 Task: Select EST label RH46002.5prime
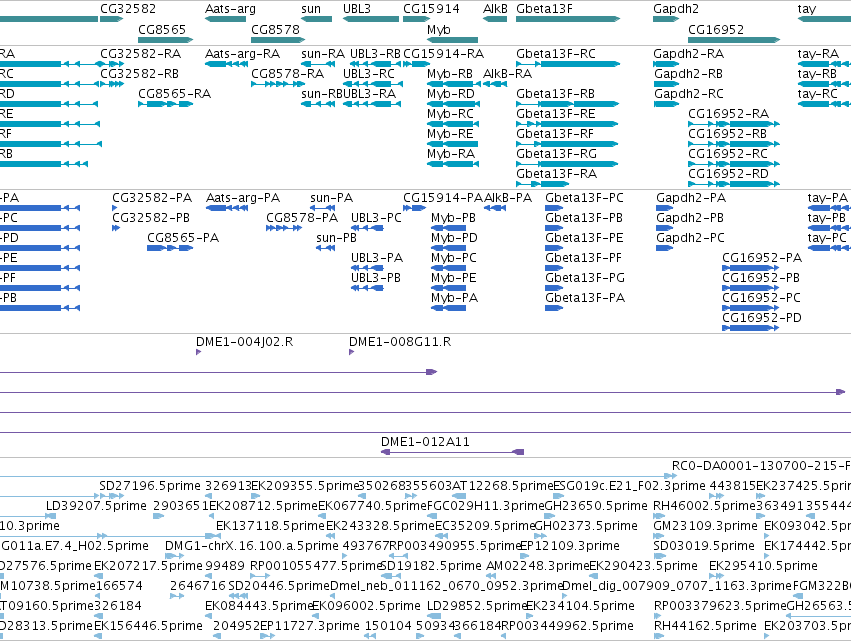click(704, 506)
